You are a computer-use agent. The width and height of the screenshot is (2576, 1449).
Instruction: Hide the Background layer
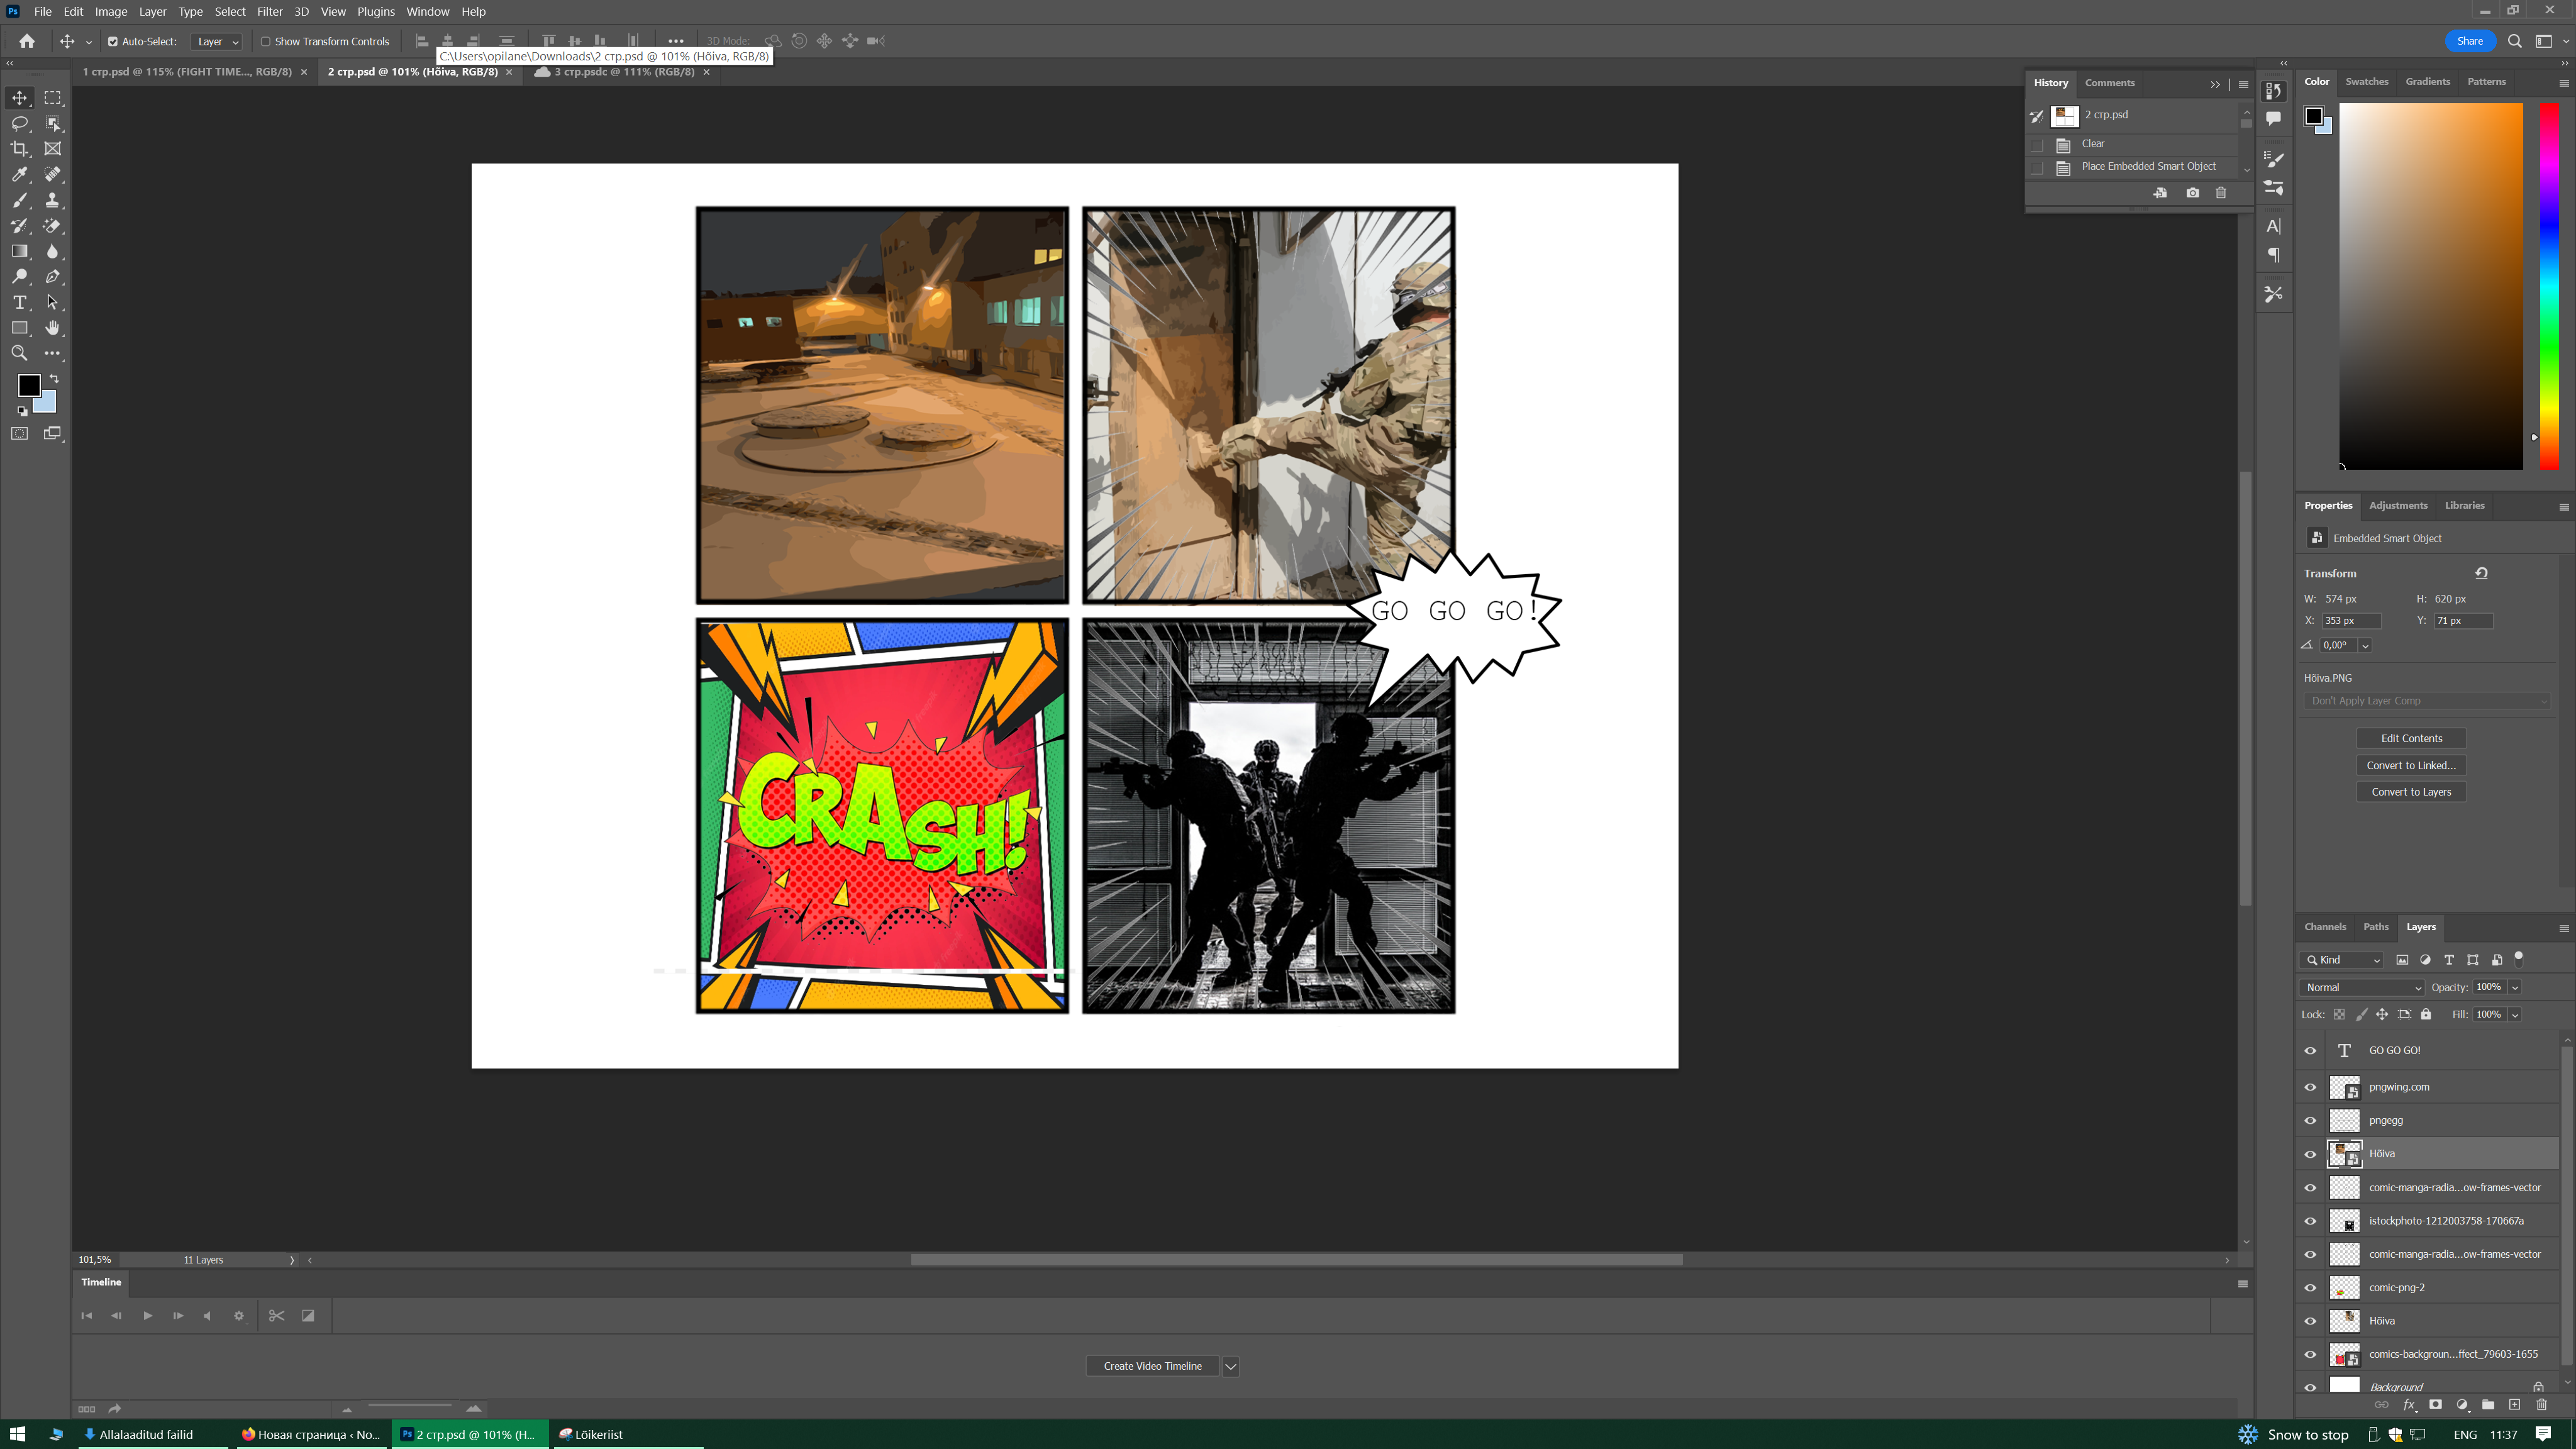click(2310, 1388)
